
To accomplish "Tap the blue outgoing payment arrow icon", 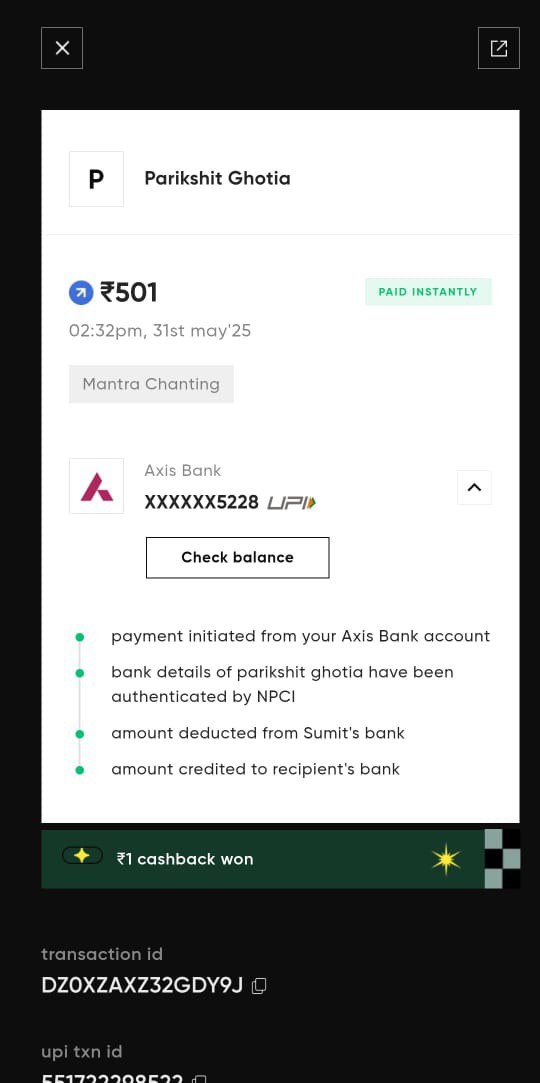I will pos(81,293).
